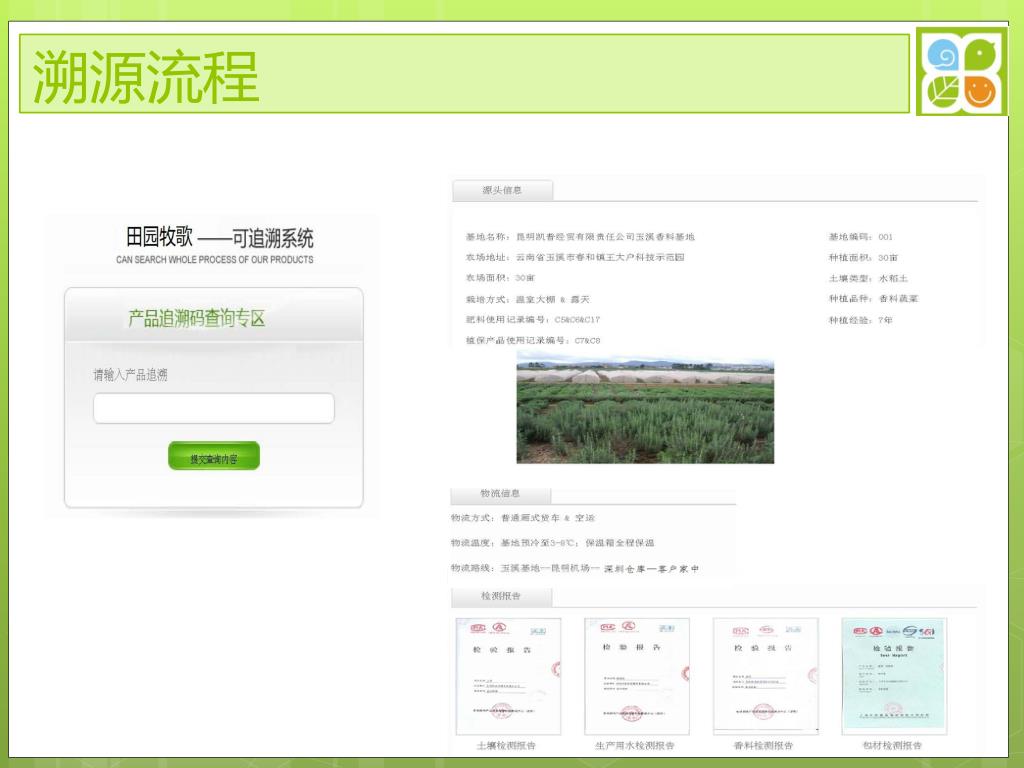Click the 物流方式 row text
This screenshot has width=1024, height=768.
pos(522,518)
